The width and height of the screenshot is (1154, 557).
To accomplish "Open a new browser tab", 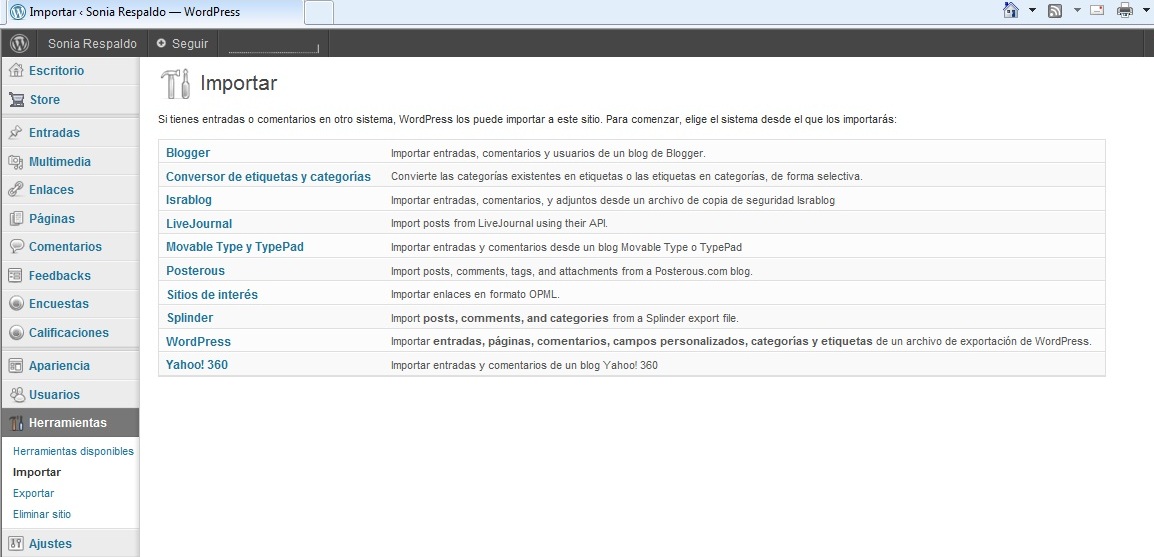I will 318,12.
